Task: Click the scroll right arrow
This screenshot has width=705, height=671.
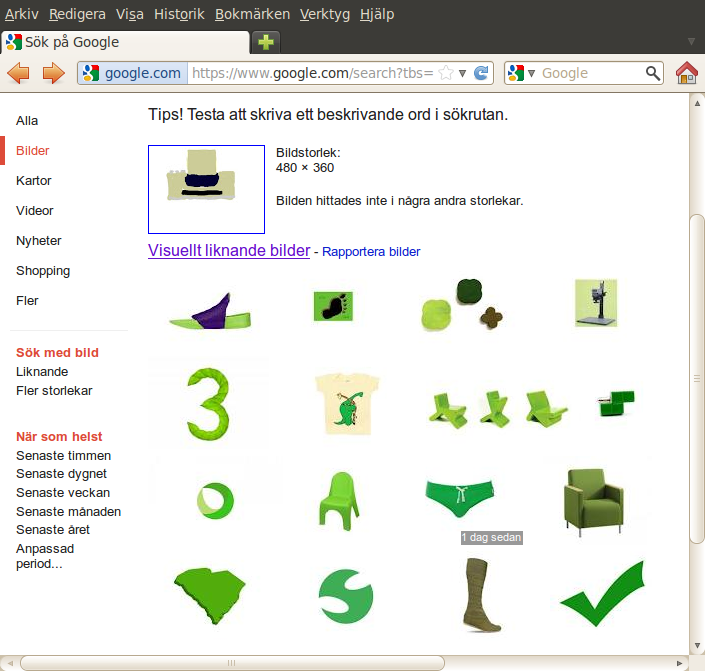Action: tap(679, 663)
